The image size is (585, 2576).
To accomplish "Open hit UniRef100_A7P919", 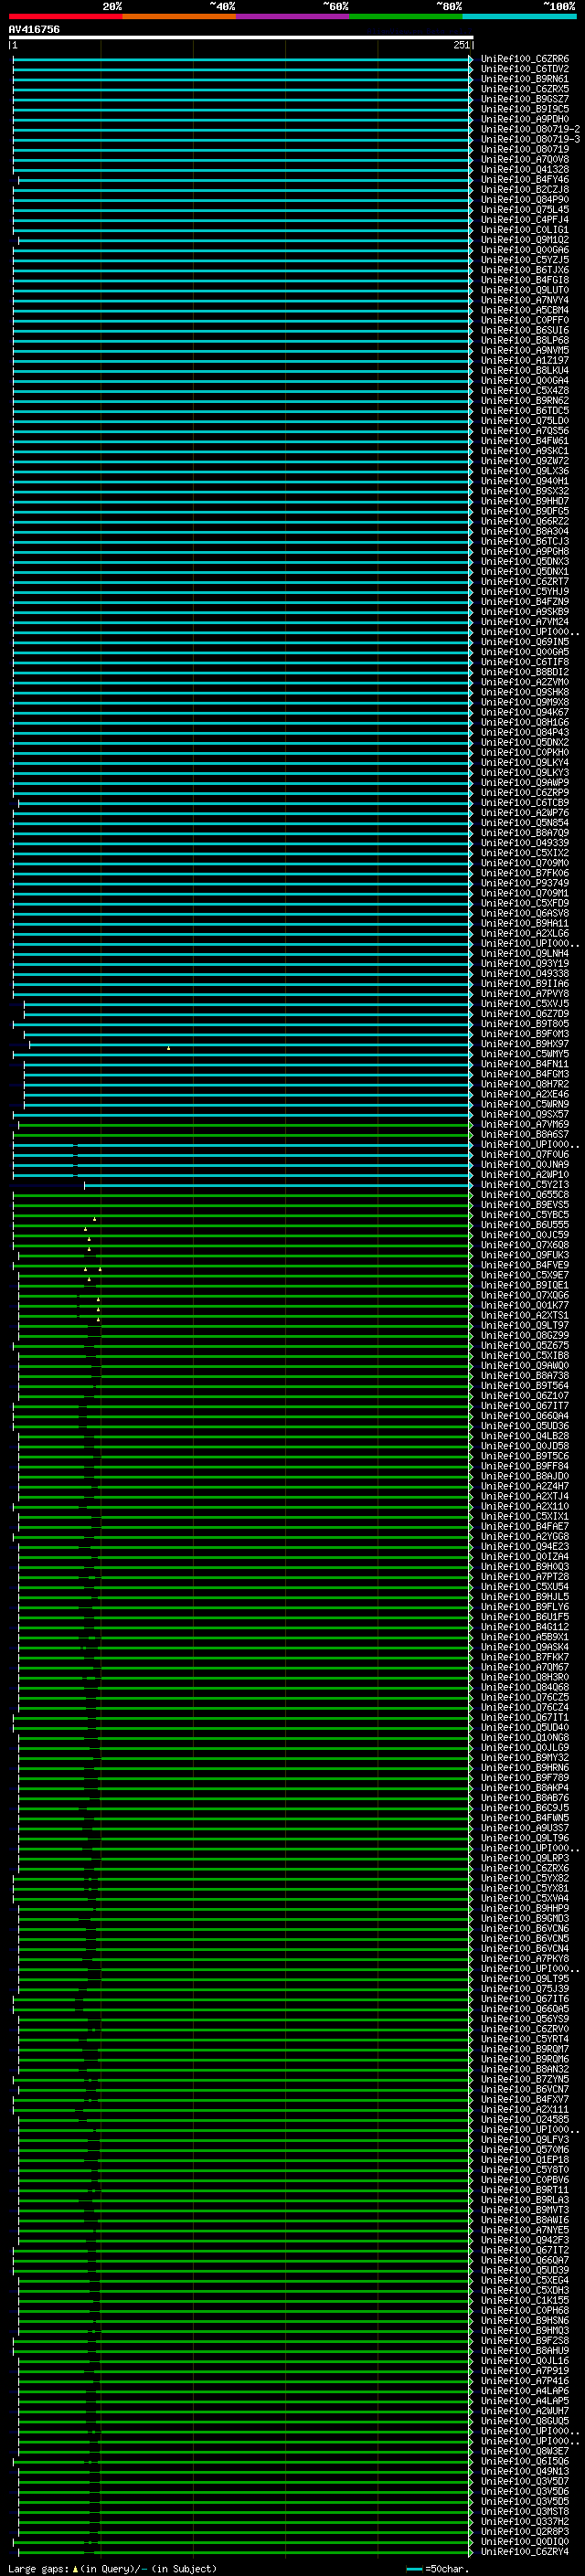I will [525, 2370].
